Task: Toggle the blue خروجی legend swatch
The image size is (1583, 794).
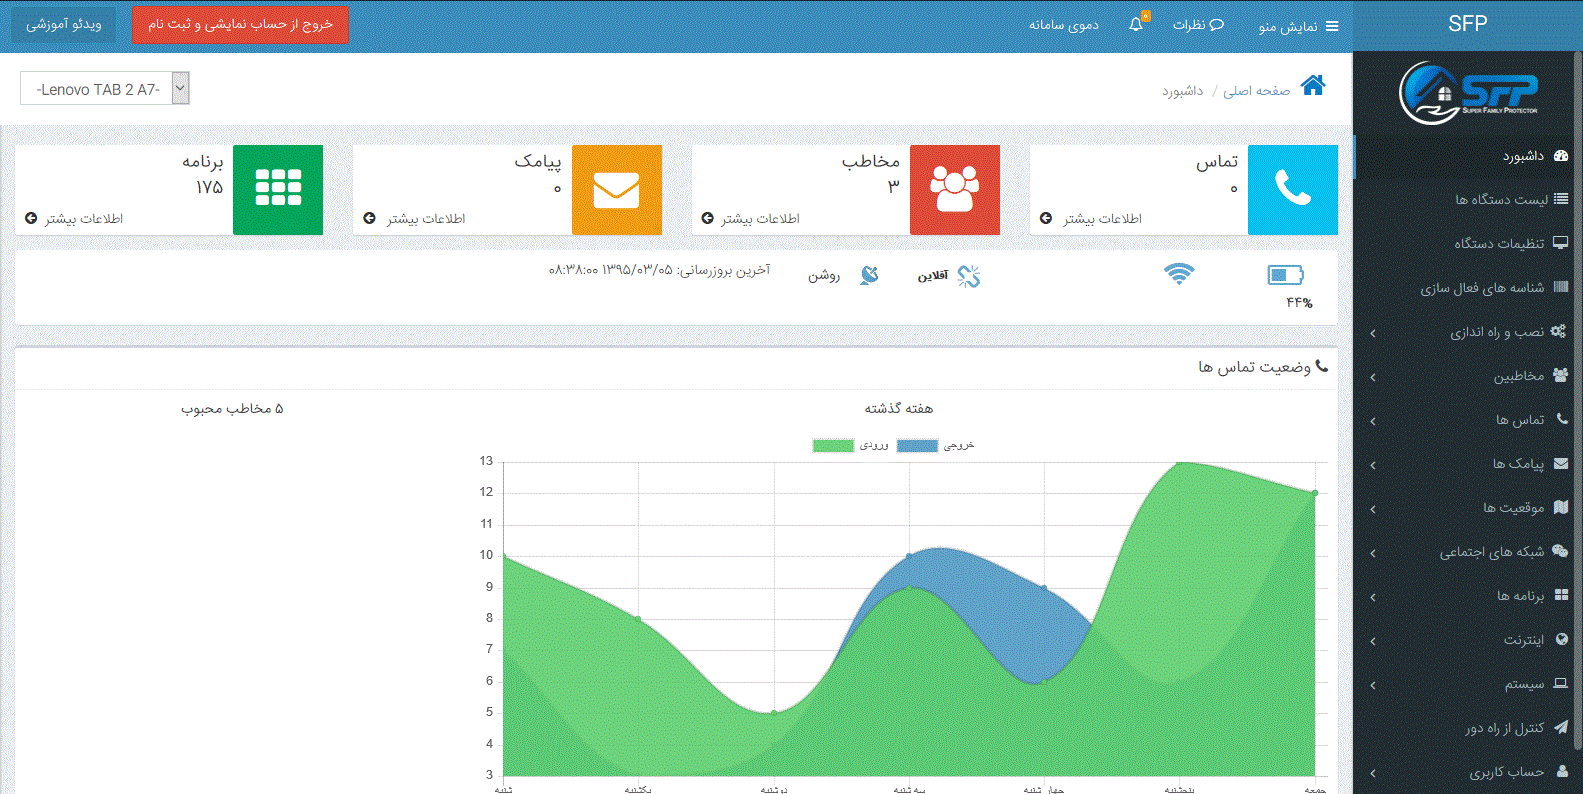Action: coord(917,446)
